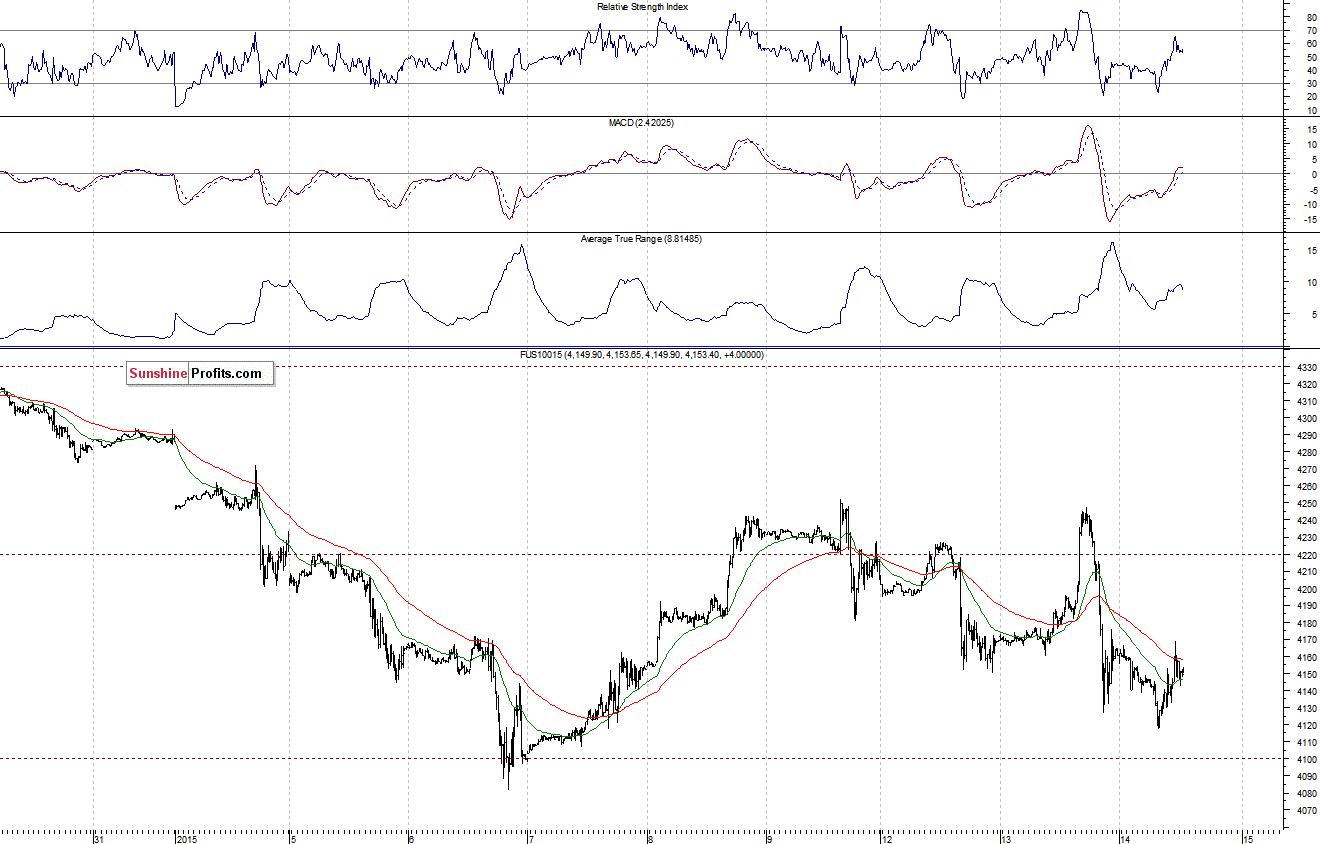The width and height of the screenshot is (1320, 844).
Task: Select the 13 date label on time axis
Action: pos(1006,839)
